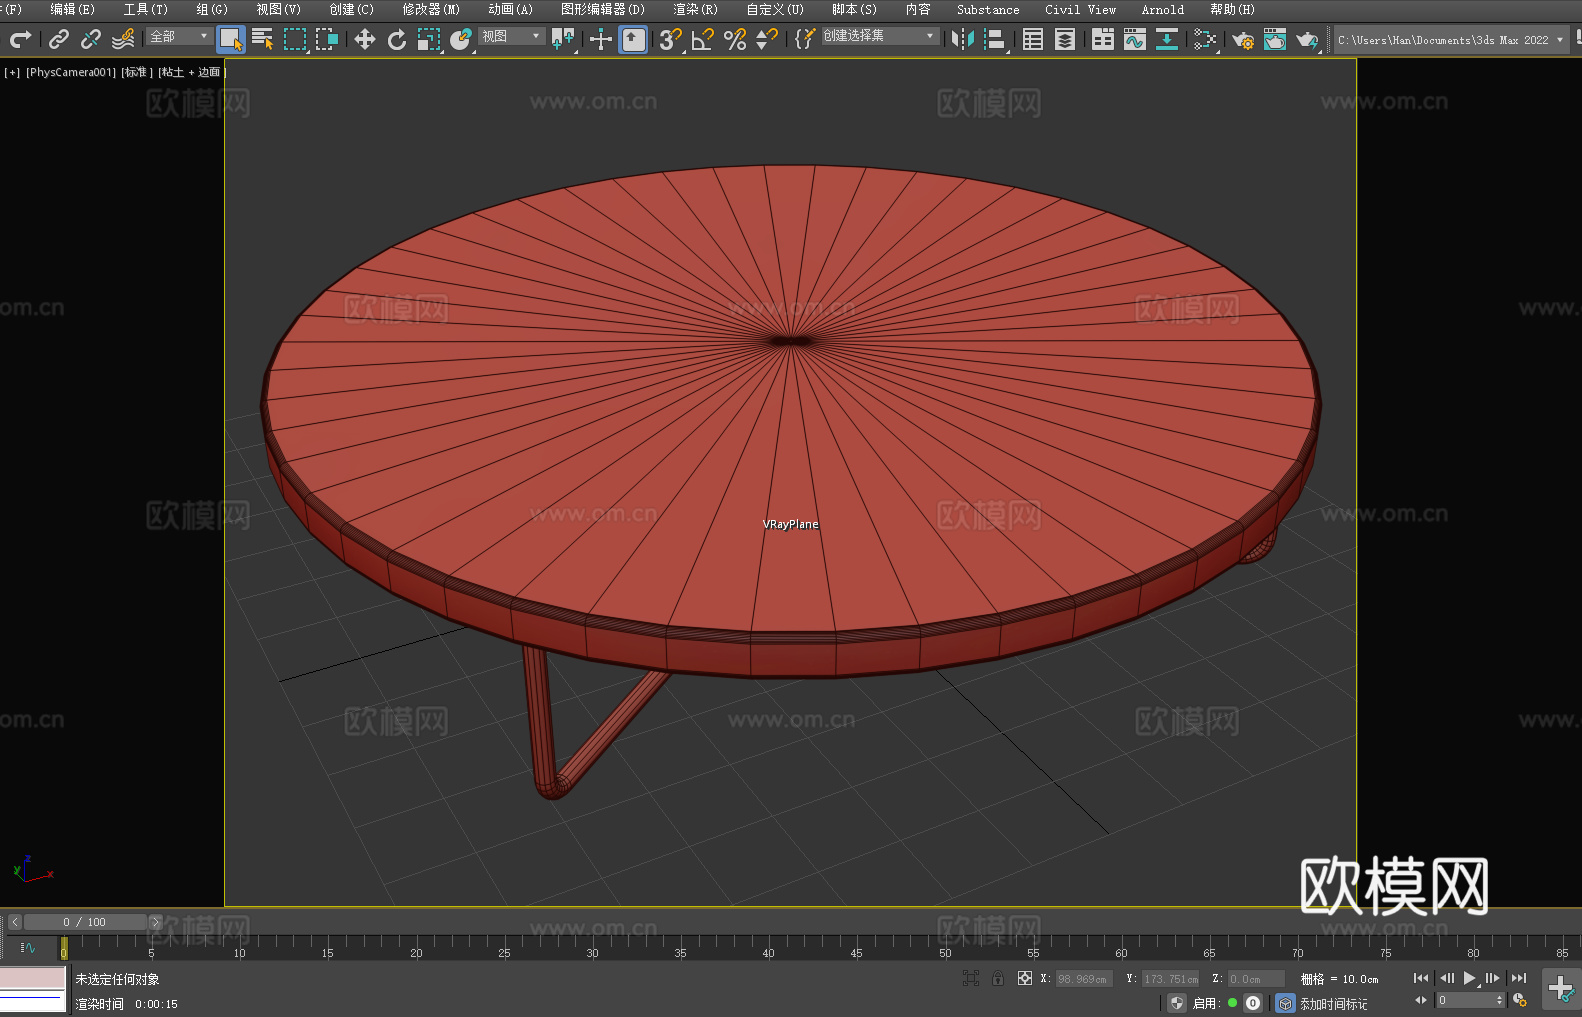Toggle the Ribbon display icon
This screenshot has width=1582, height=1017.
coord(1103,39)
